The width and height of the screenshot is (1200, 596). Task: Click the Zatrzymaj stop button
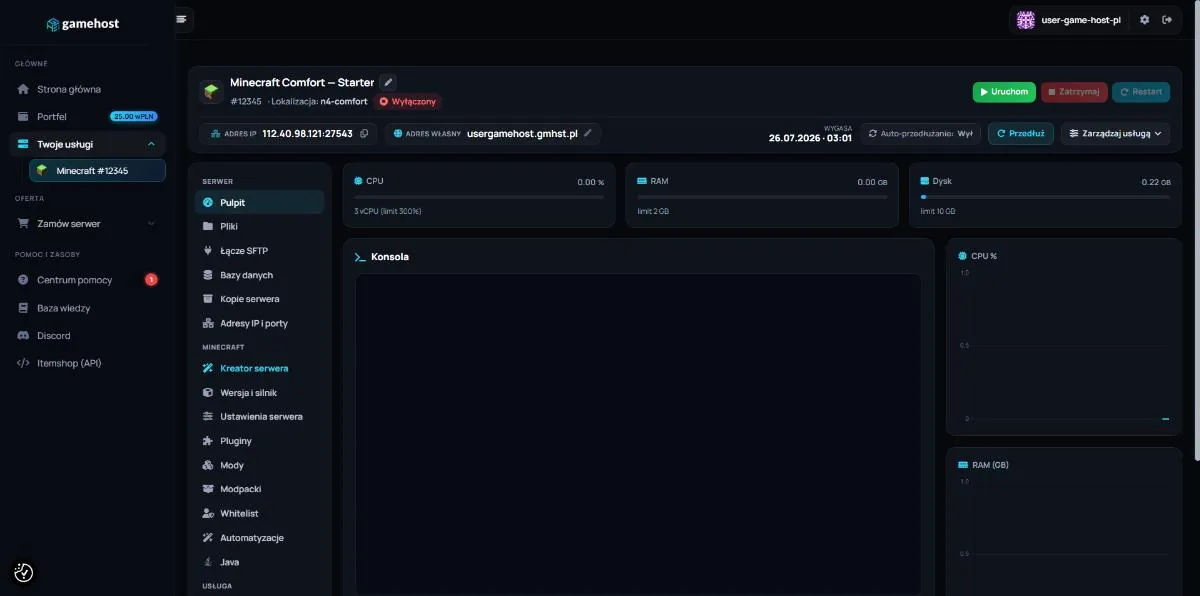click(x=1074, y=92)
